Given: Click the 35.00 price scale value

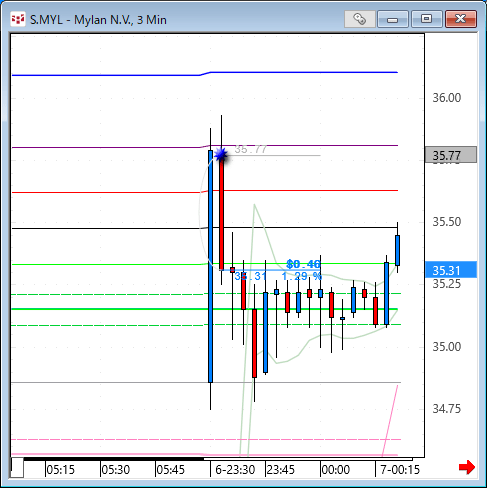Looking at the screenshot, I should pyautogui.click(x=447, y=347).
